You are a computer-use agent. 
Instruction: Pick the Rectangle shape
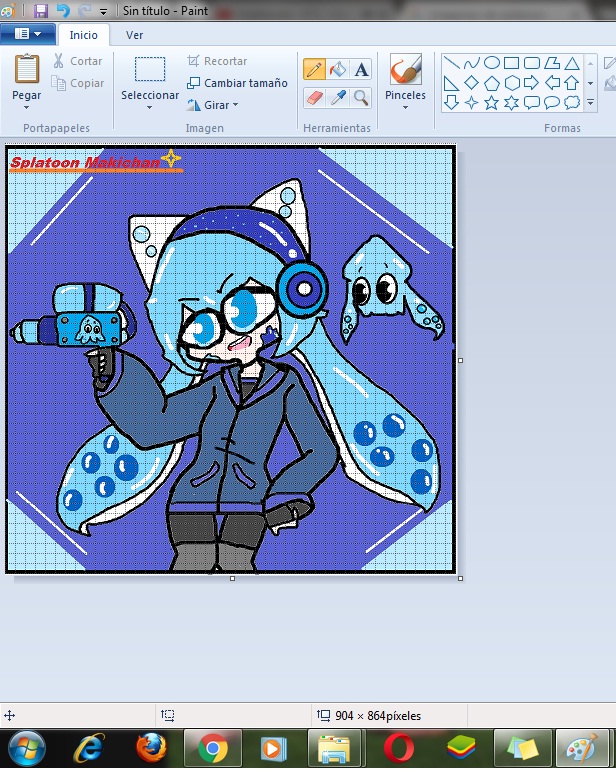coord(511,63)
